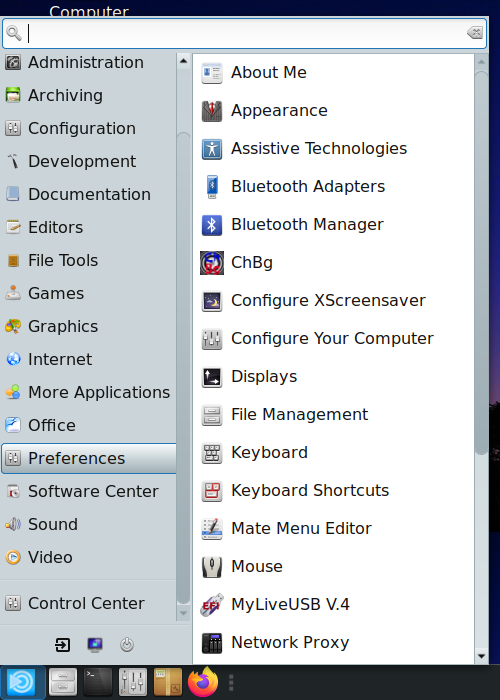Select Office category
The width and height of the screenshot is (500, 700).
[x=88, y=425]
